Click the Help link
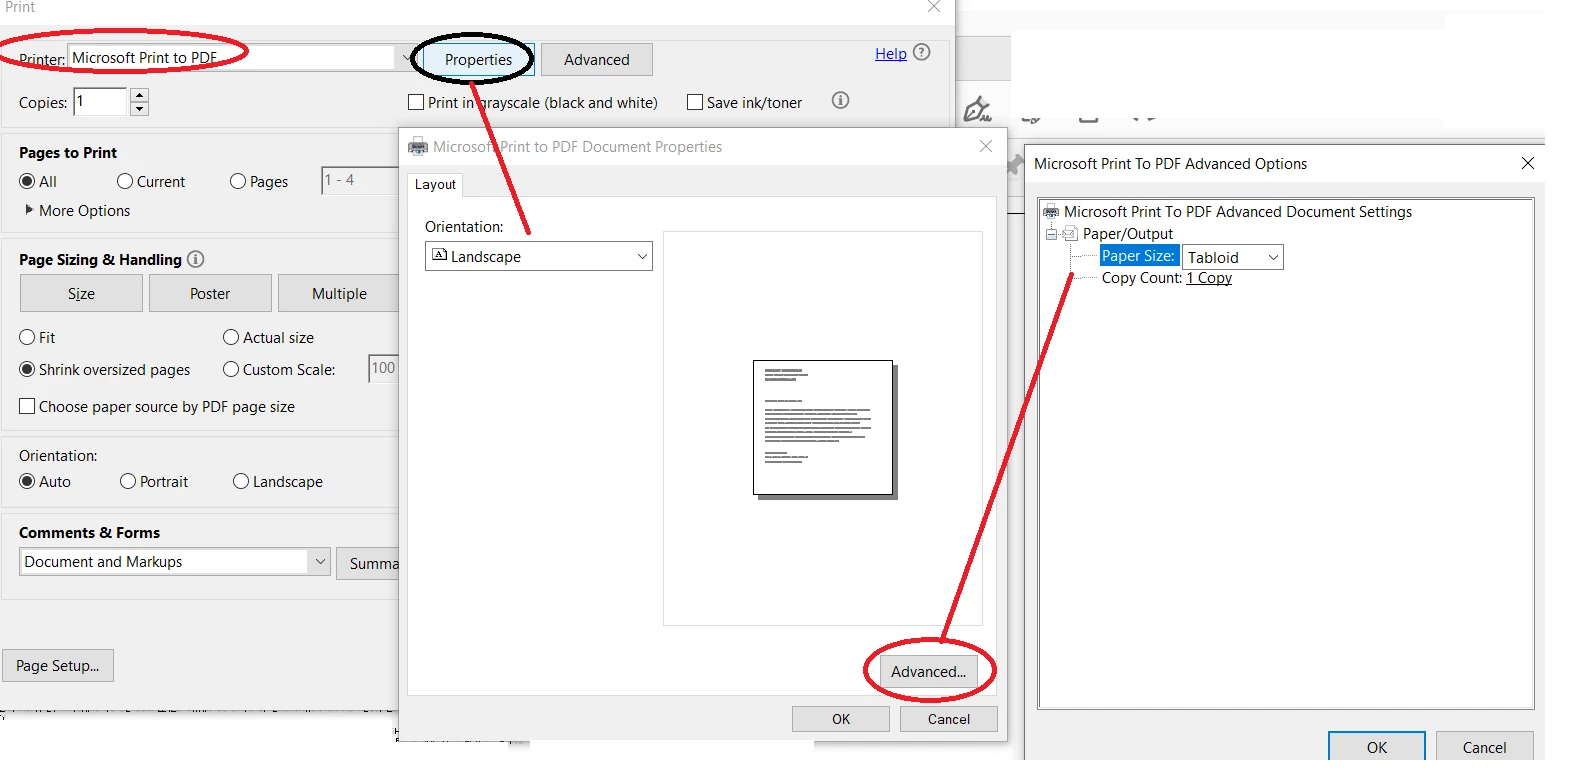 coord(891,53)
